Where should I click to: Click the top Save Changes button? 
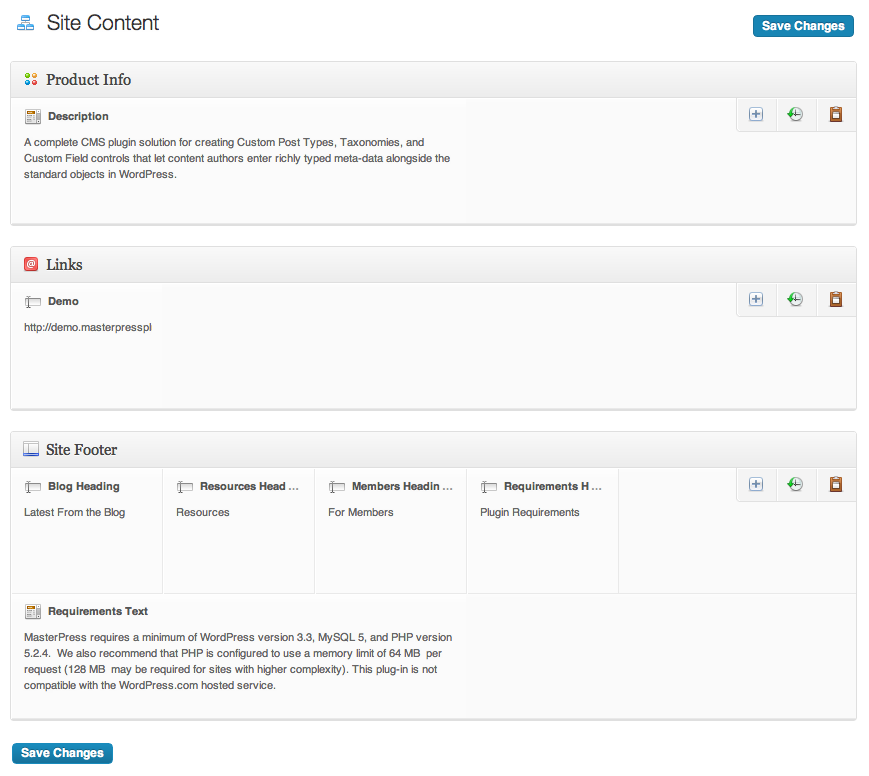tap(803, 26)
